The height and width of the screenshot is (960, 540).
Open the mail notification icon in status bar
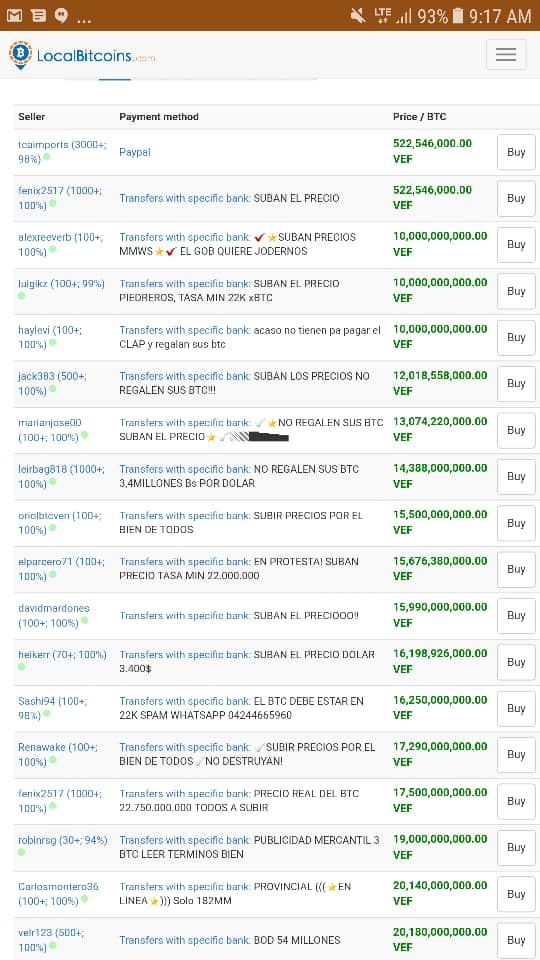(14, 16)
